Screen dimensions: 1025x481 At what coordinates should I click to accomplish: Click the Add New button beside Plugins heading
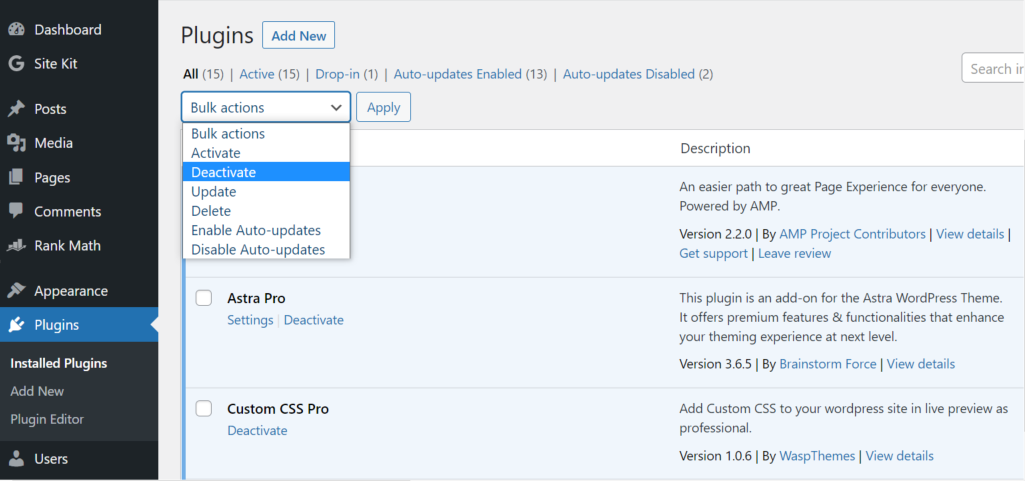coord(299,35)
